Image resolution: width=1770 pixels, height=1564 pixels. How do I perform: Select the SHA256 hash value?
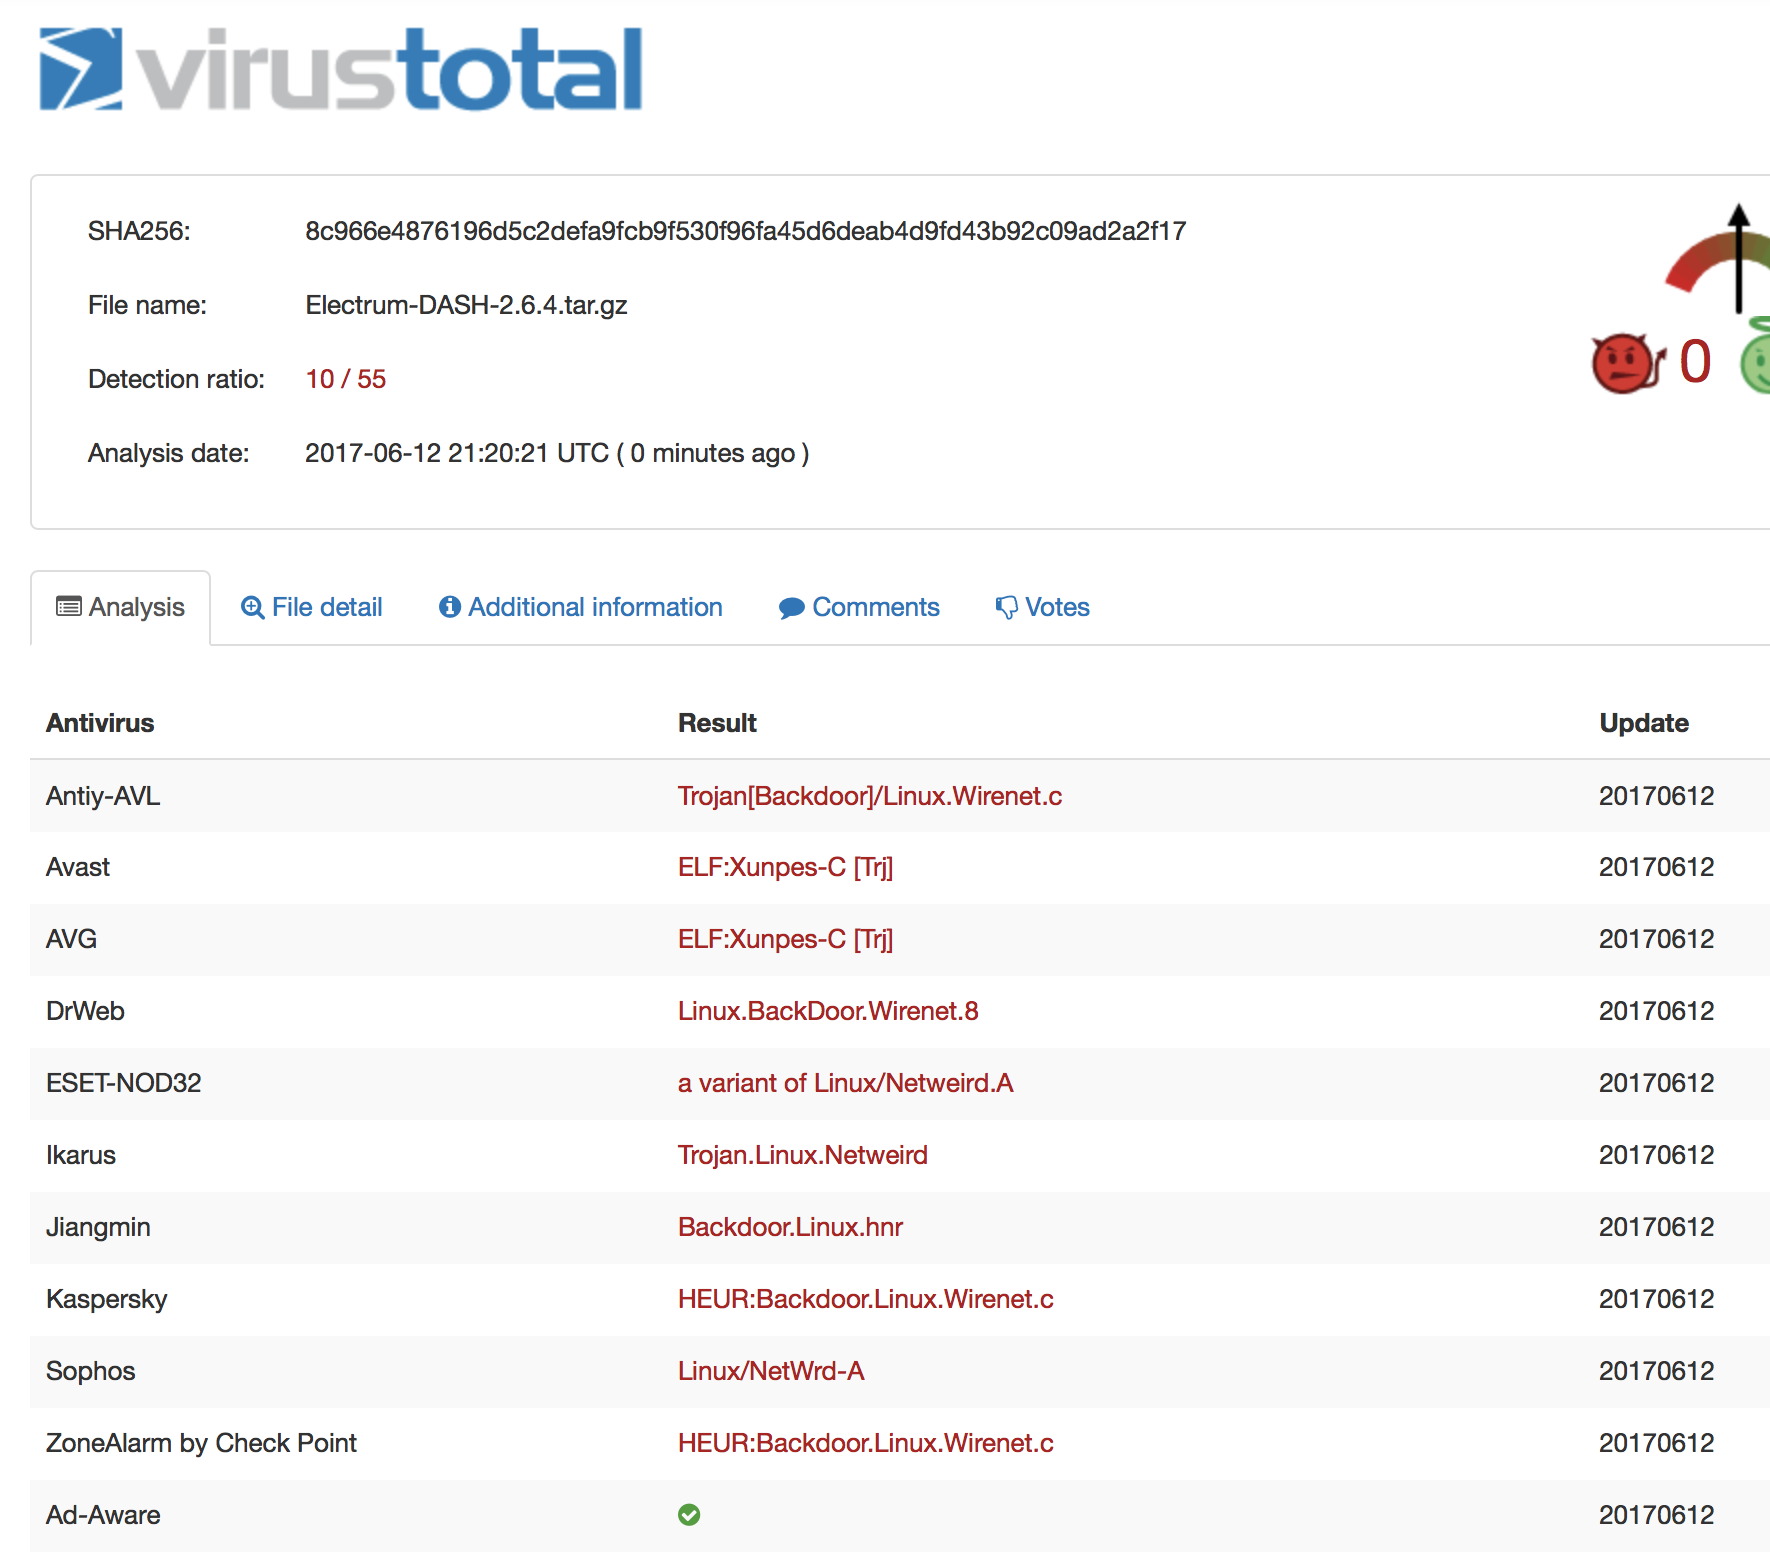746,231
